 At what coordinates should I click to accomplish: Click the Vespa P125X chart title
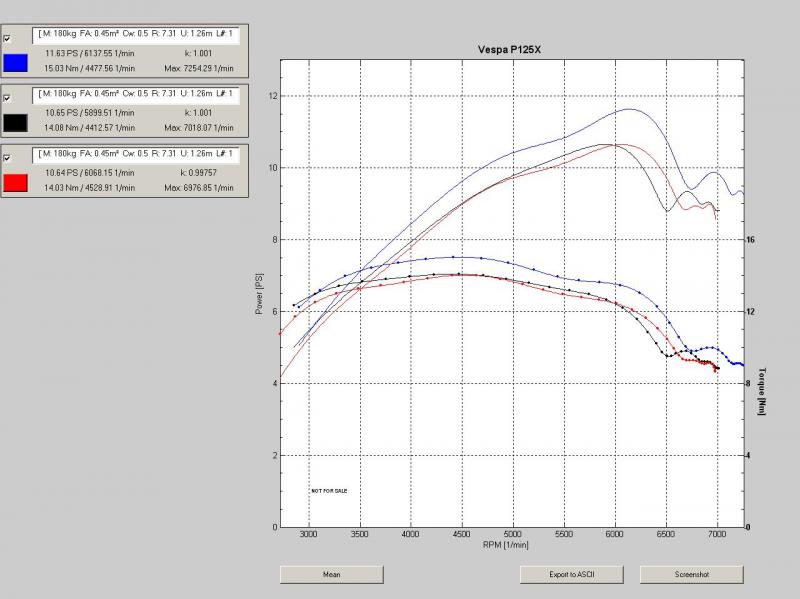[509, 49]
